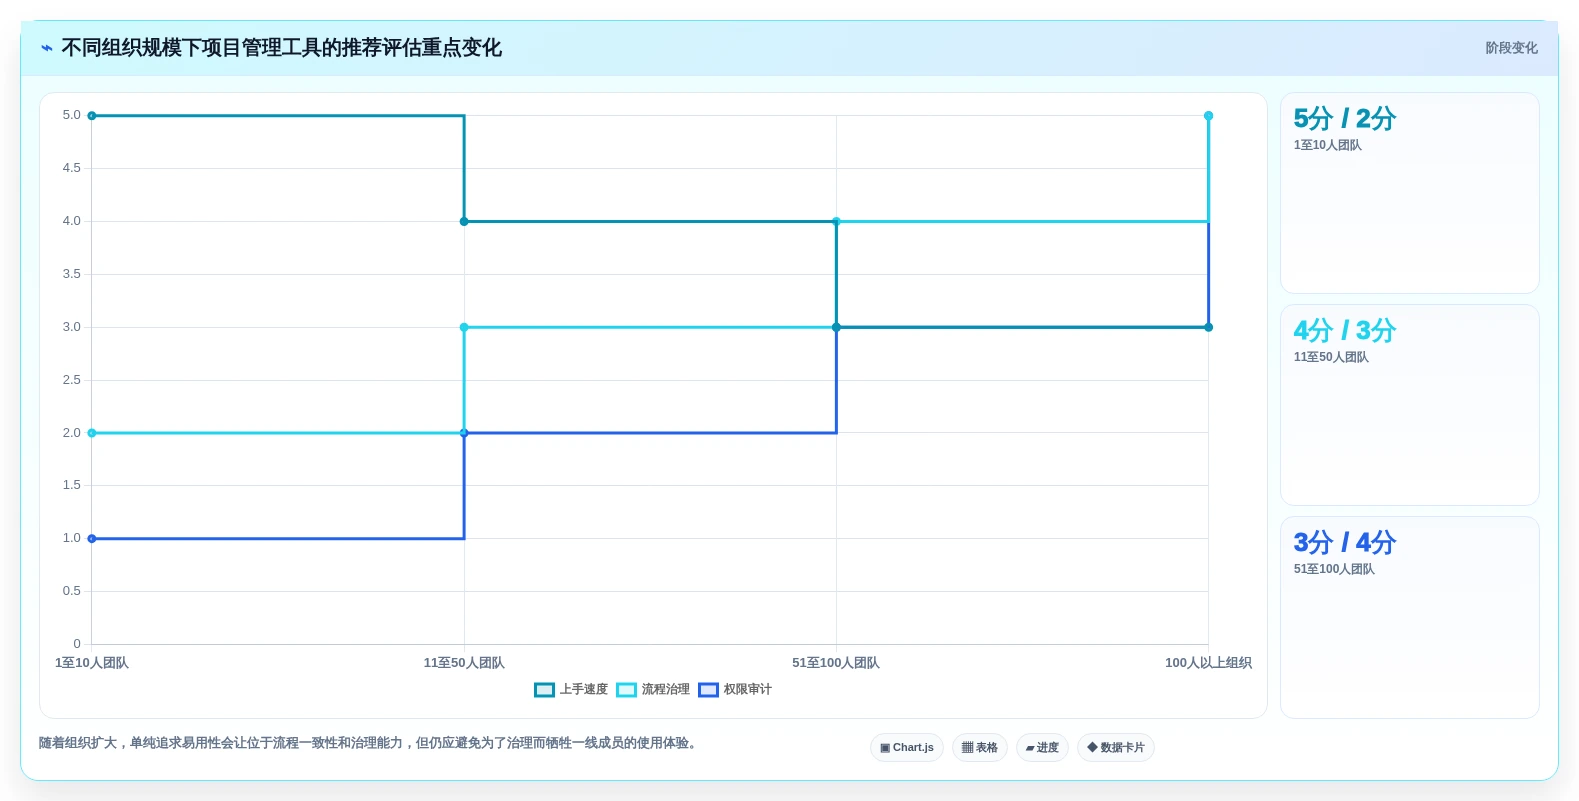Click the chart title 不同组织规模下项目管理工具的推荐评估重点变化

point(281,48)
